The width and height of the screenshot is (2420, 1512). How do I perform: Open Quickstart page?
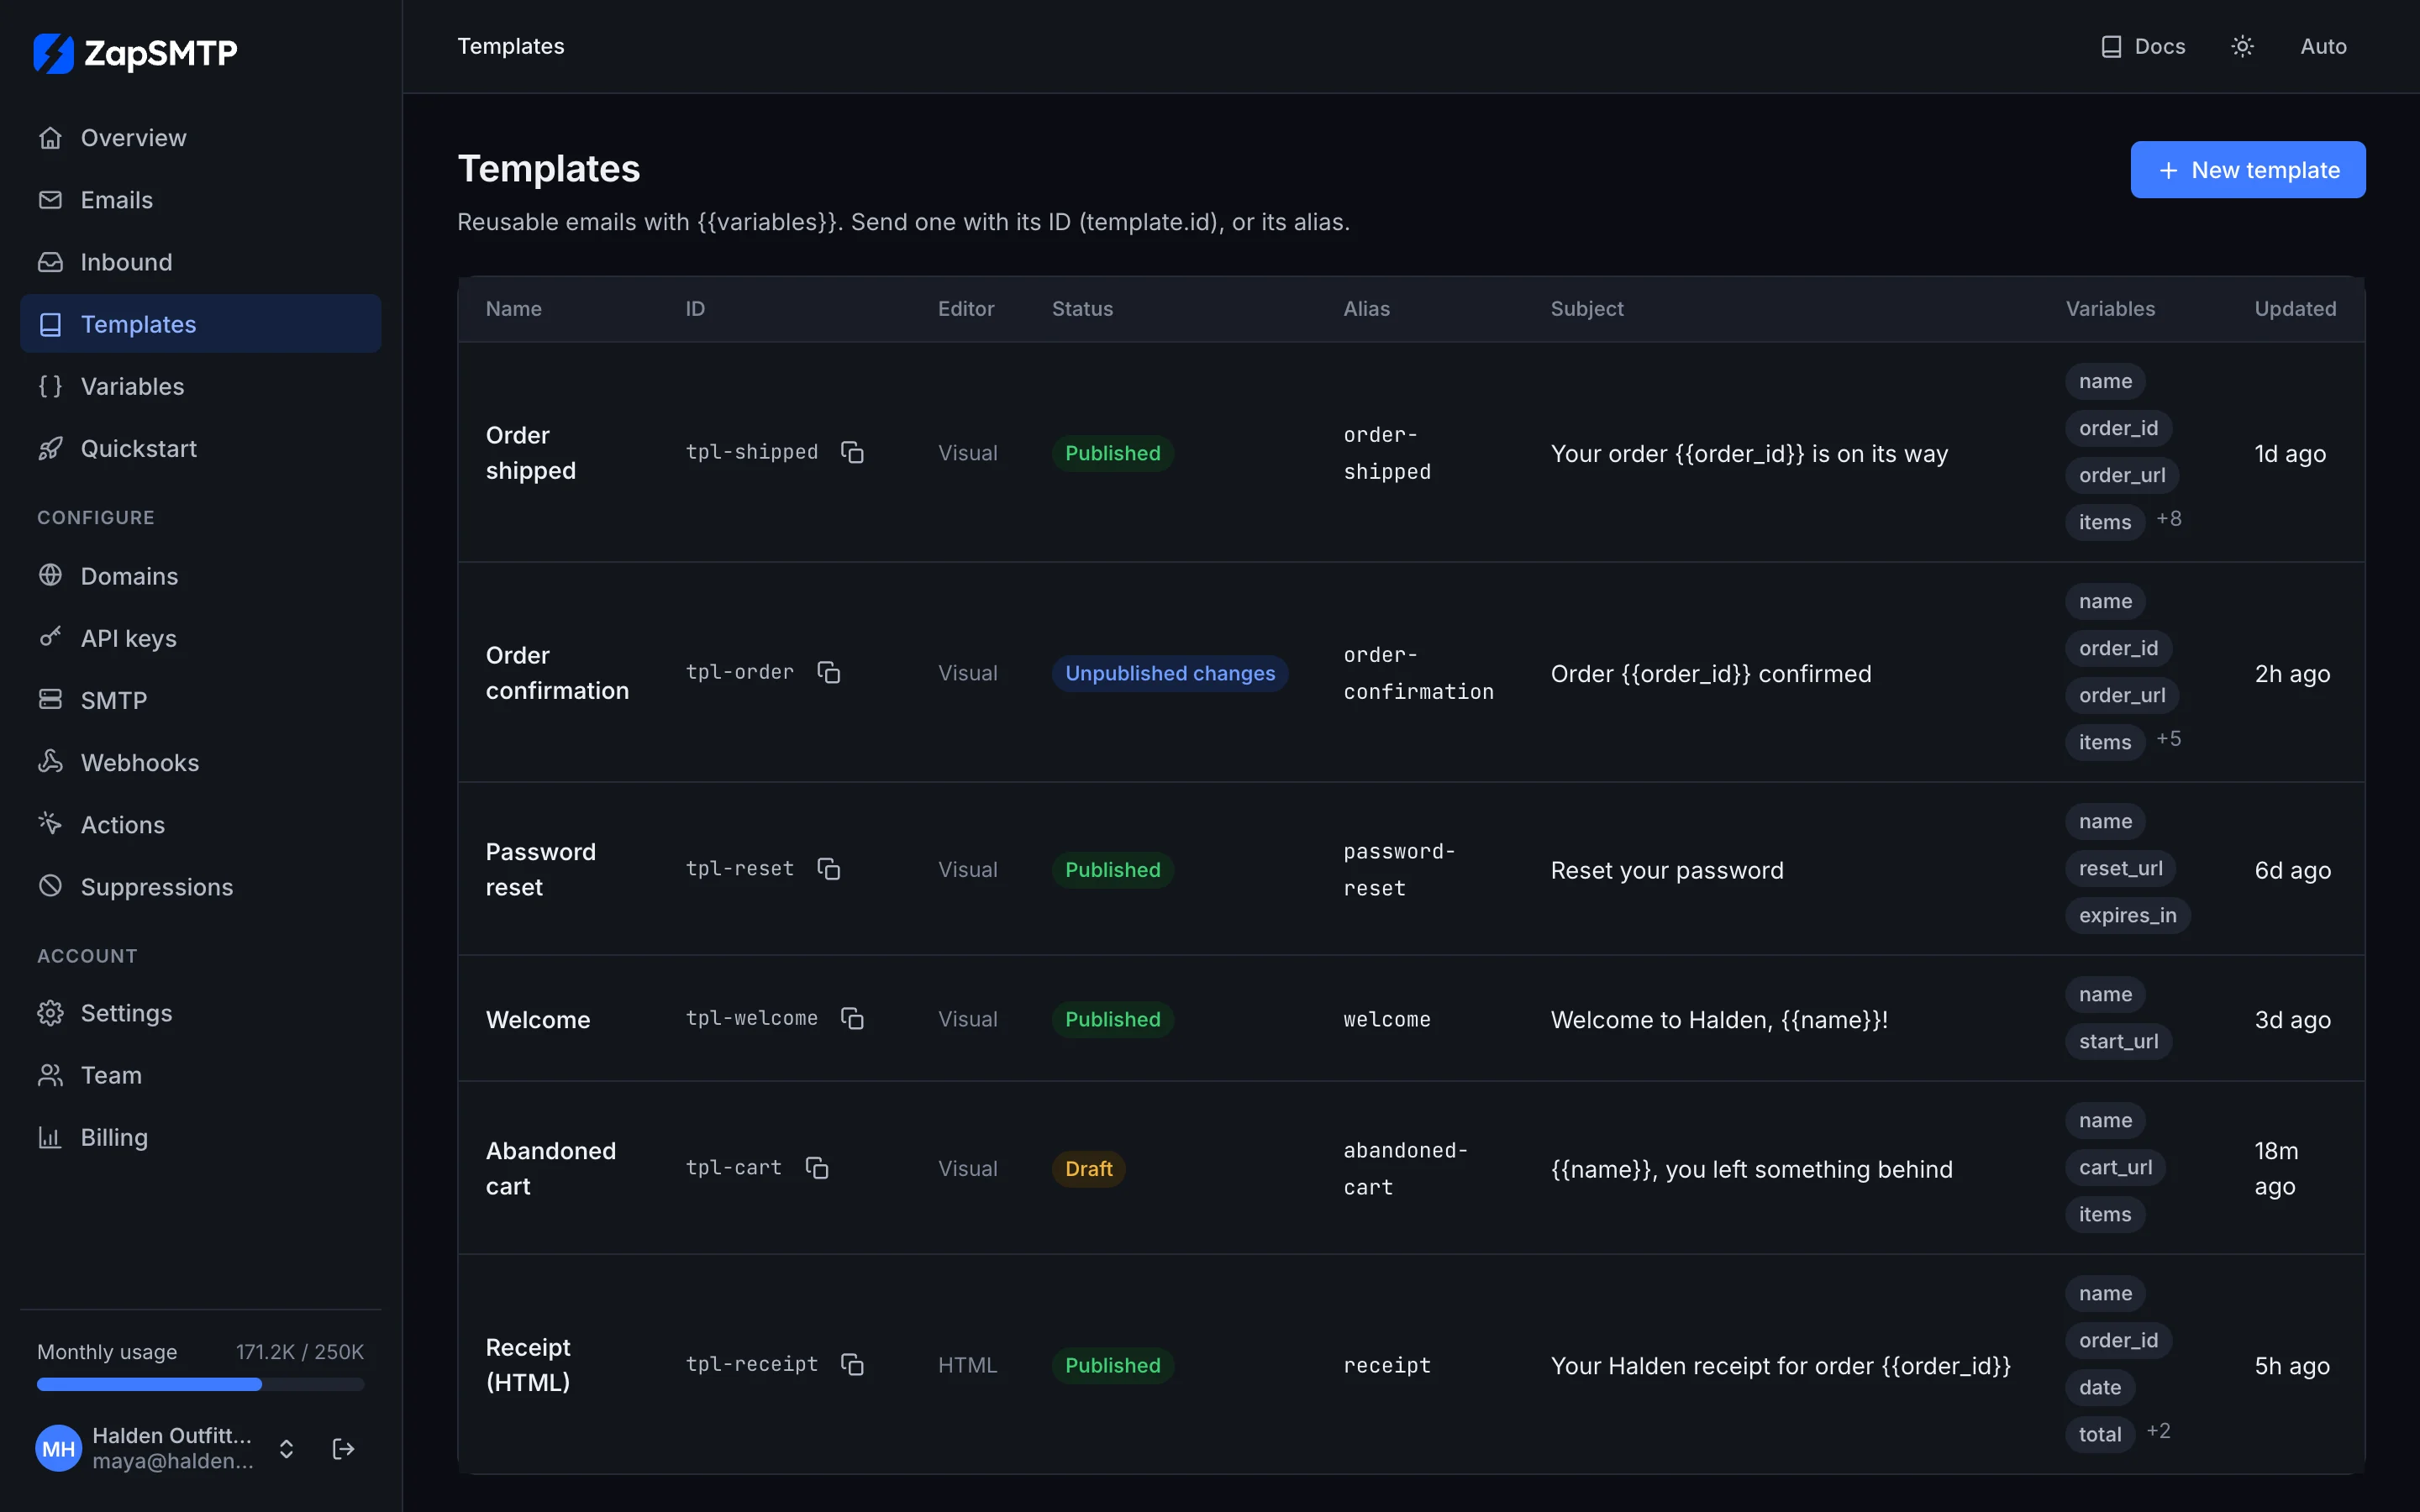tap(200, 448)
